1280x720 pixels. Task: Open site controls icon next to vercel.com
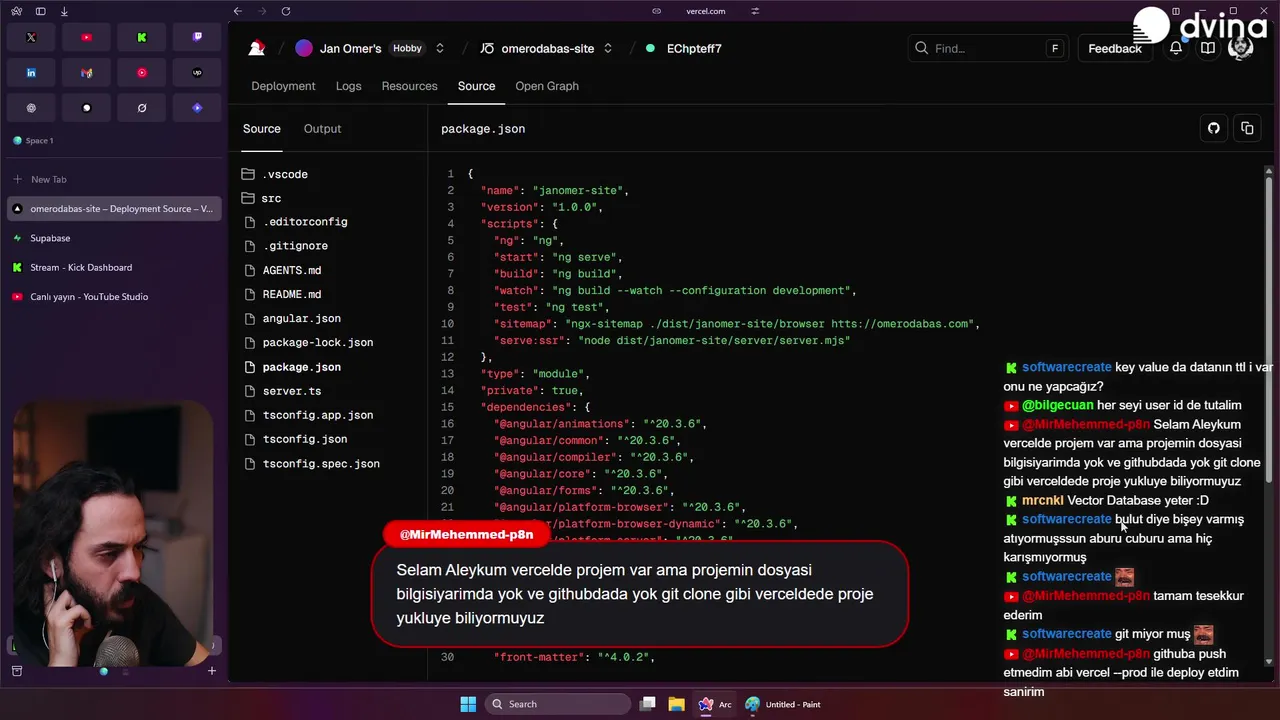[x=755, y=11]
